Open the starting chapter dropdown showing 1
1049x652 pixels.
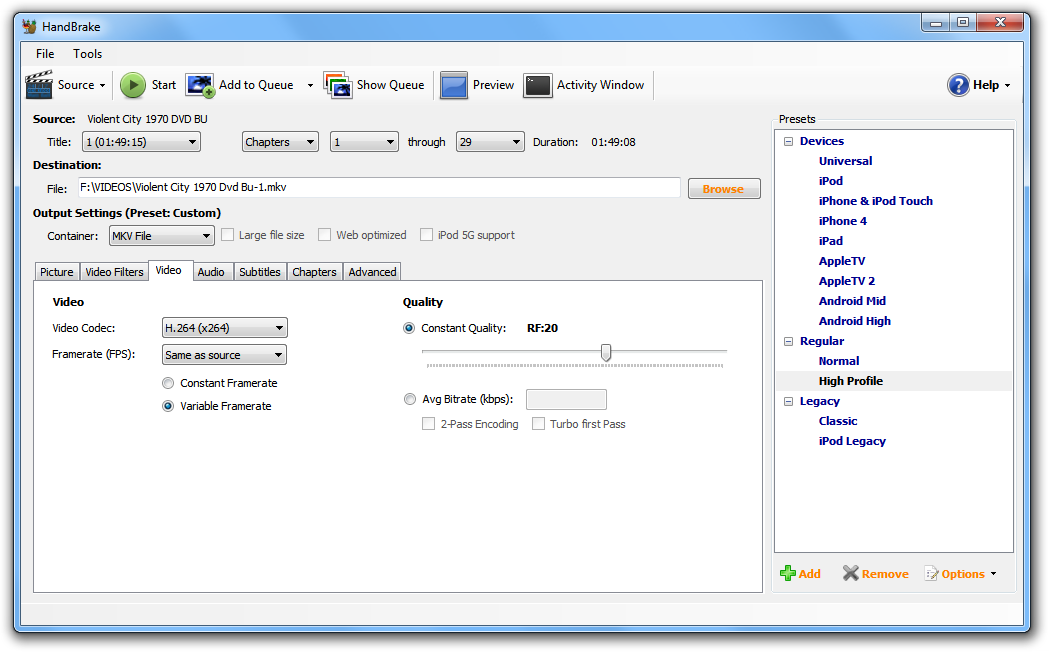364,142
